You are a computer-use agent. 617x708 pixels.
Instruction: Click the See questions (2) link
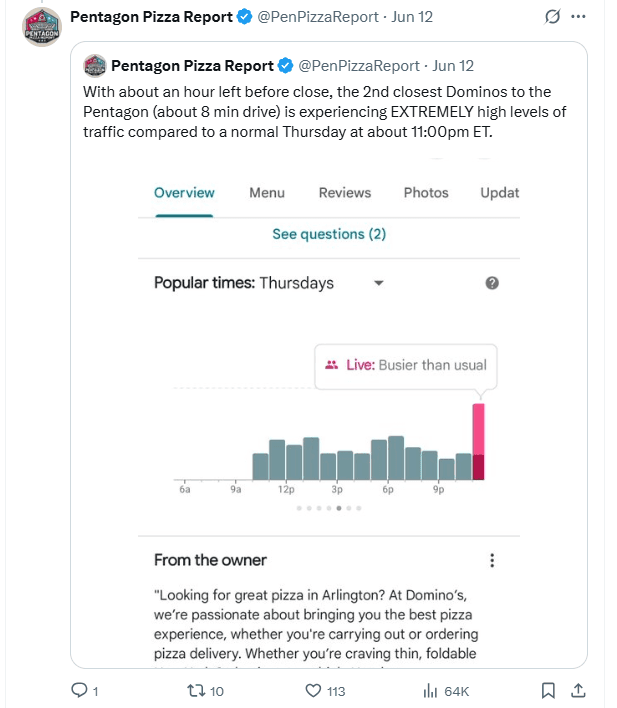(329, 234)
